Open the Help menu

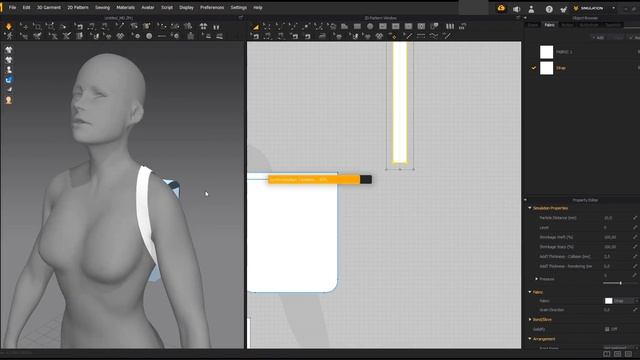(x=258, y=7)
